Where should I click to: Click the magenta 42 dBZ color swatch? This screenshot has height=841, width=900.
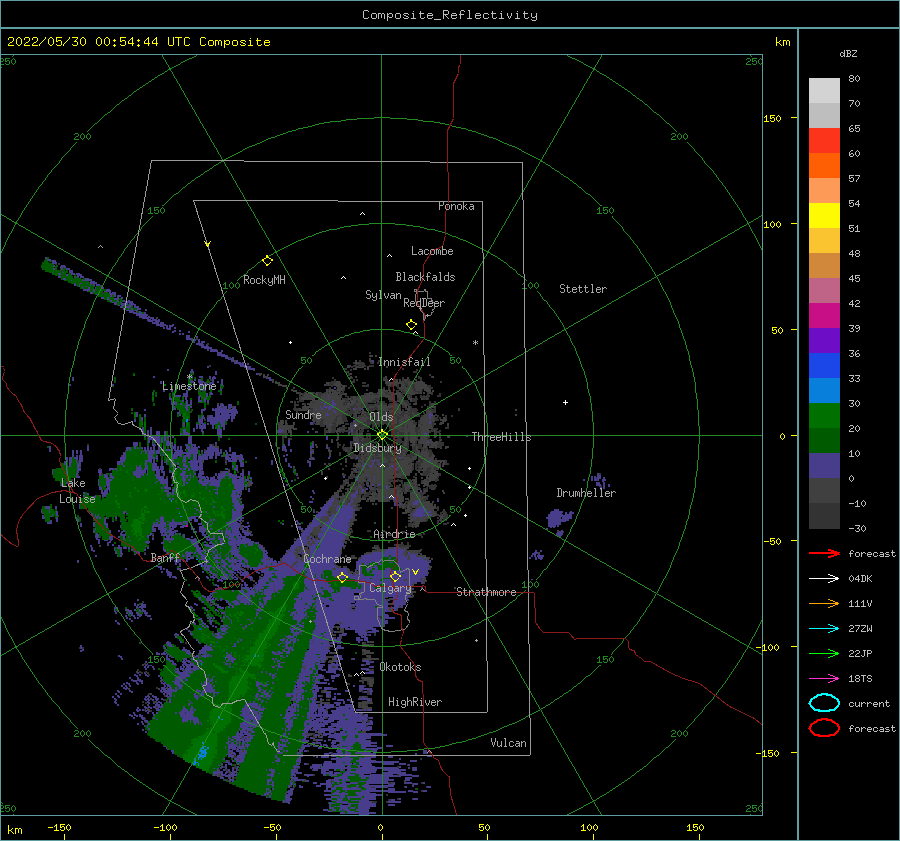[824, 315]
